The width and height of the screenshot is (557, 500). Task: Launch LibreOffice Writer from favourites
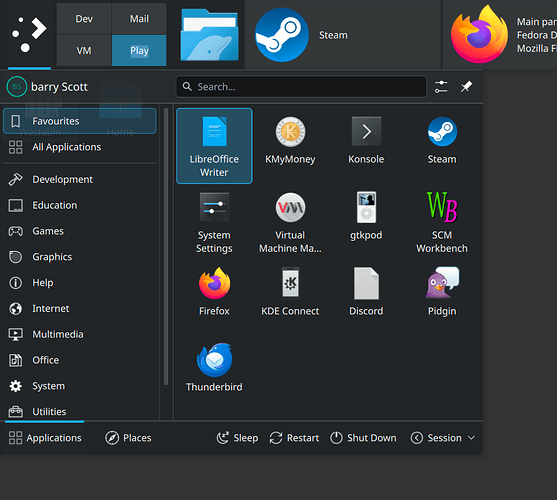coord(214,146)
